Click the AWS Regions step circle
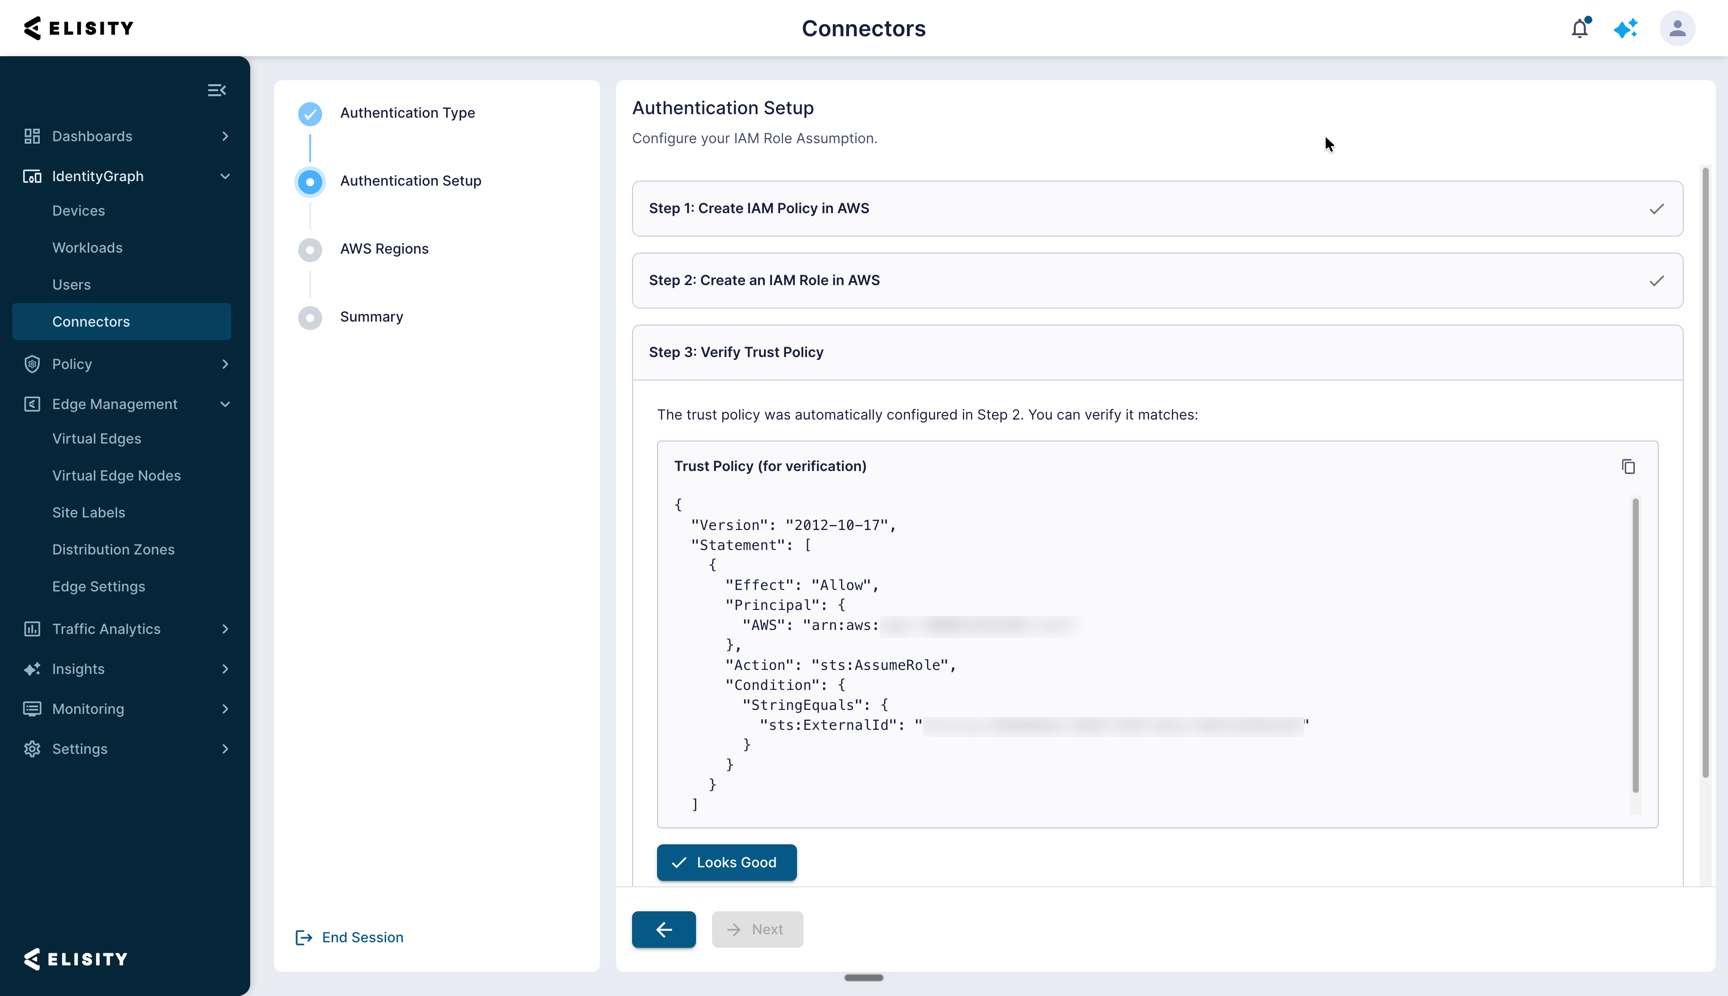Viewport: 1728px width, 996px height. tap(310, 249)
